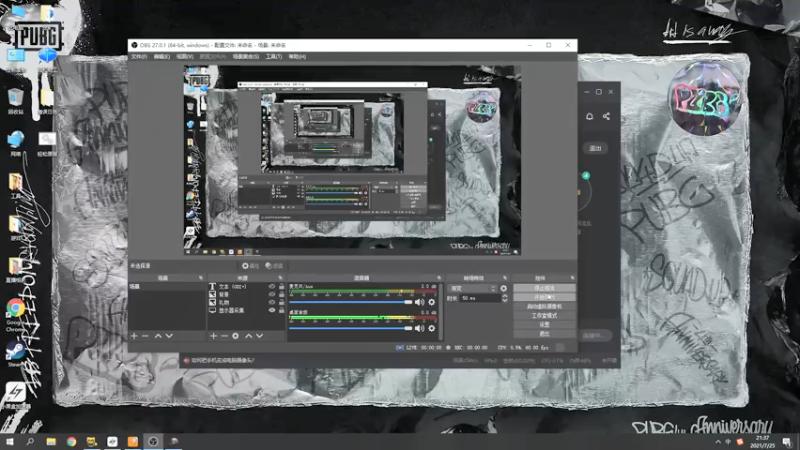Image resolution: width=800 pixels, height=450 pixels.
Task: Add a new scene with plus icon
Action: (134, 336)
